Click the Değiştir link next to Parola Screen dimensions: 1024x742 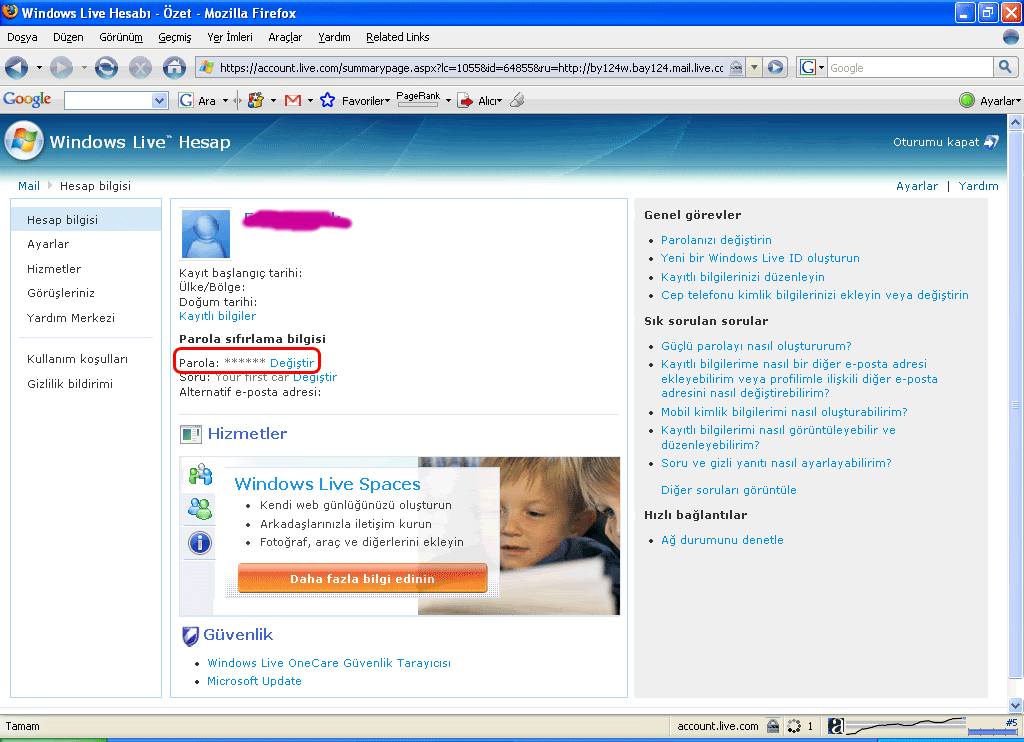(292, 363)
